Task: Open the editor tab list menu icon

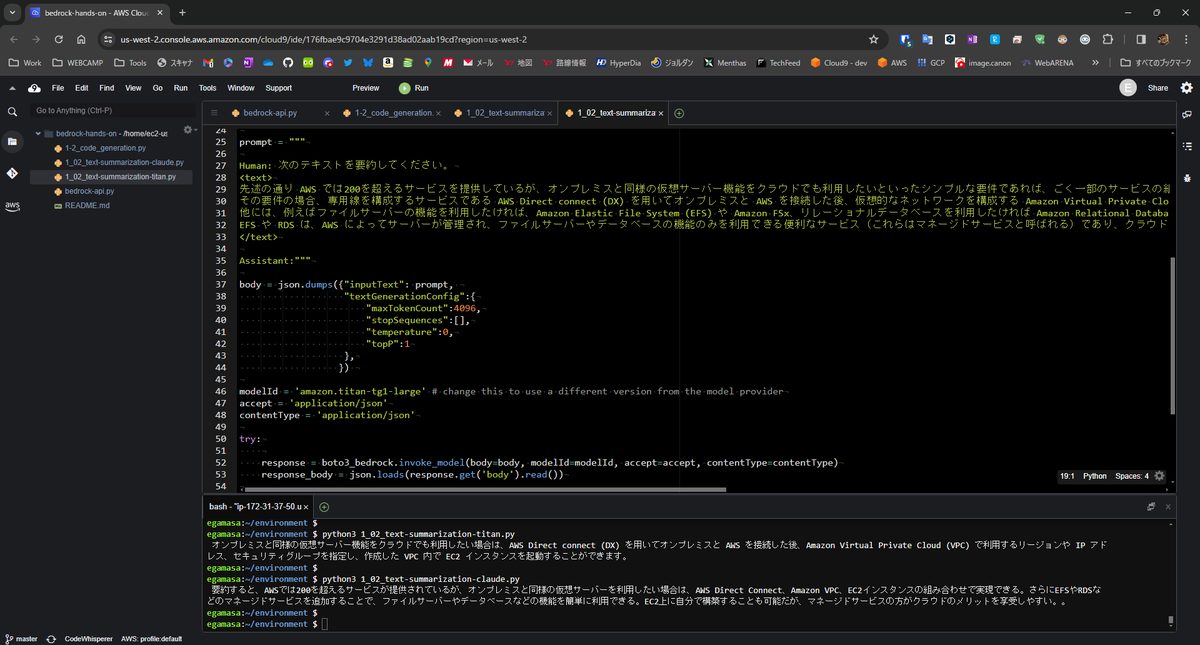Action: coord(214,113)
